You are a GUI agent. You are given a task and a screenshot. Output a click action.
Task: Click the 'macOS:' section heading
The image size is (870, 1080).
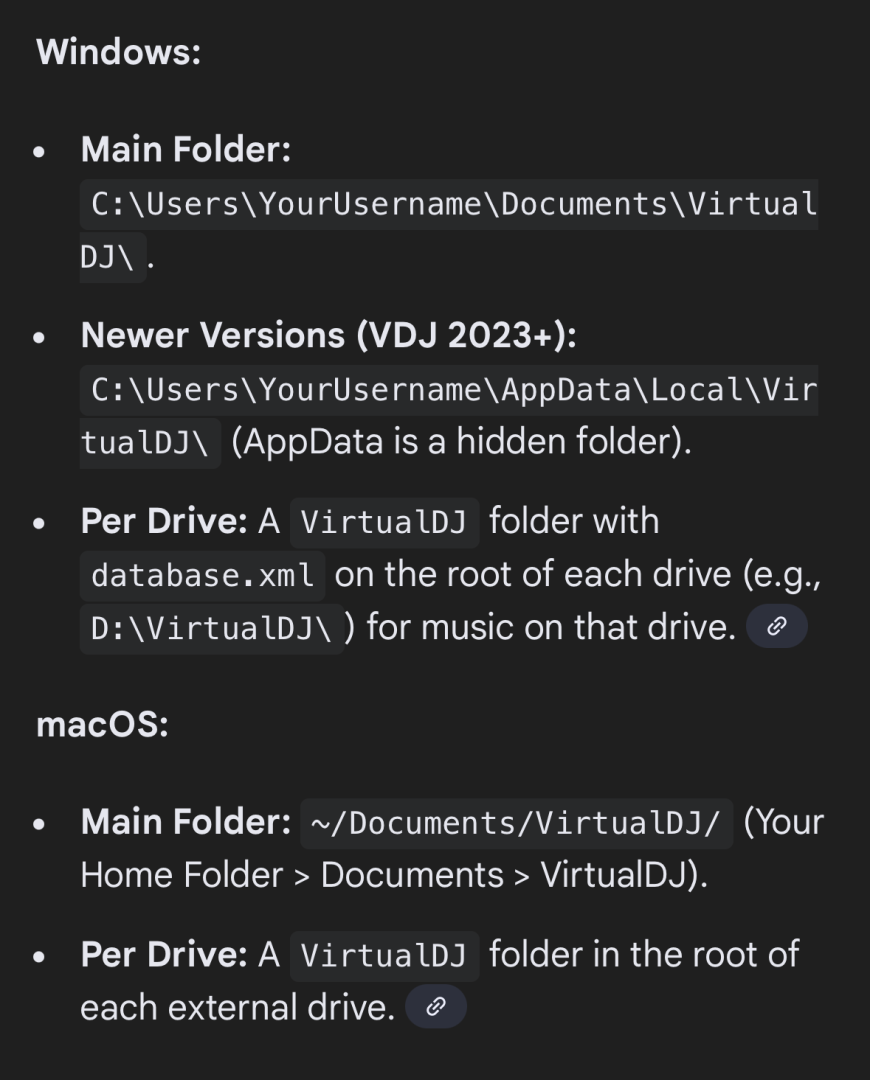point(102,724)
